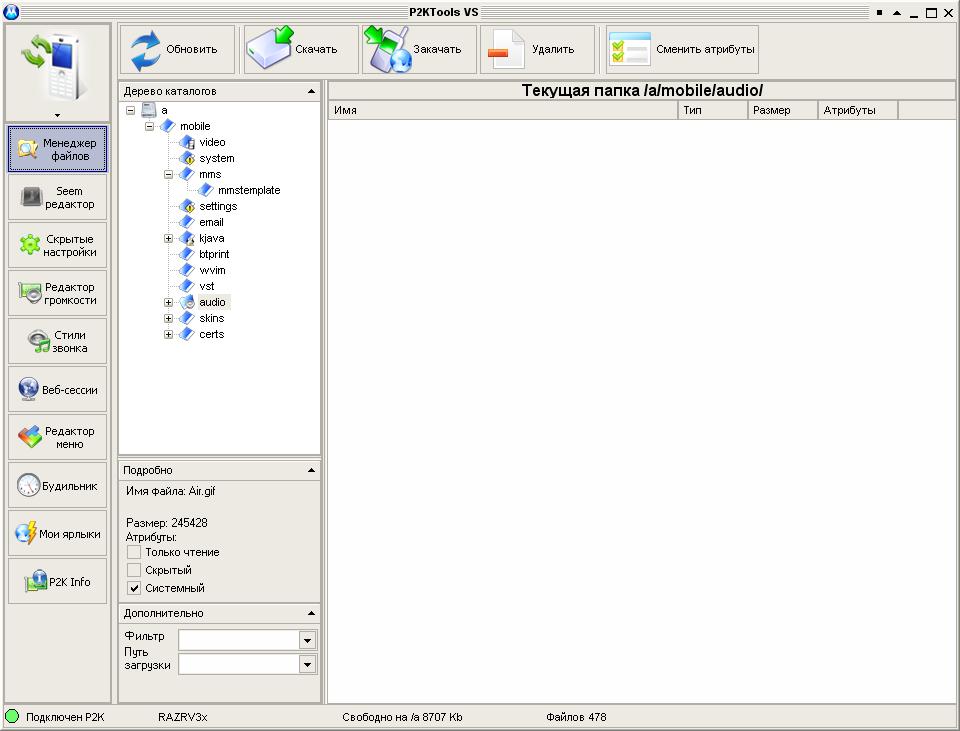The image size is (960, 731).
Task: Collapse the mobile folder node
Action: click(149, 126)
